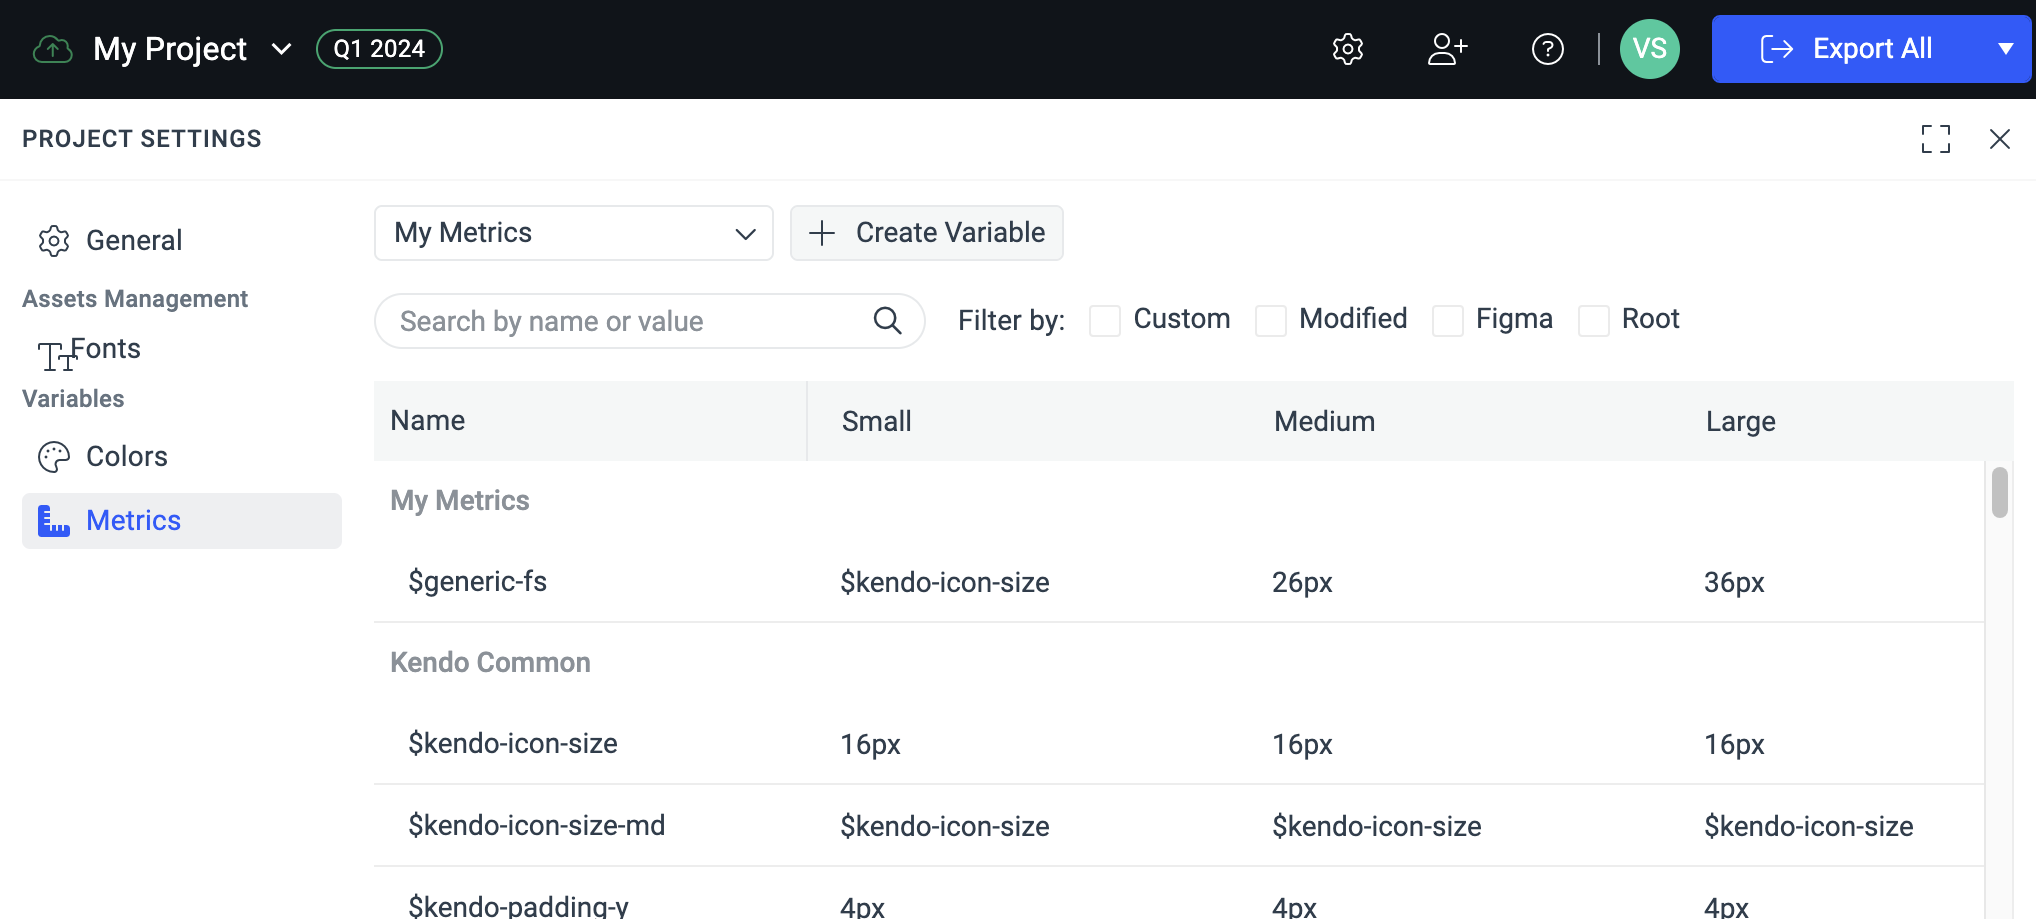Click the search magnifier icon

(x=887, y=321)
